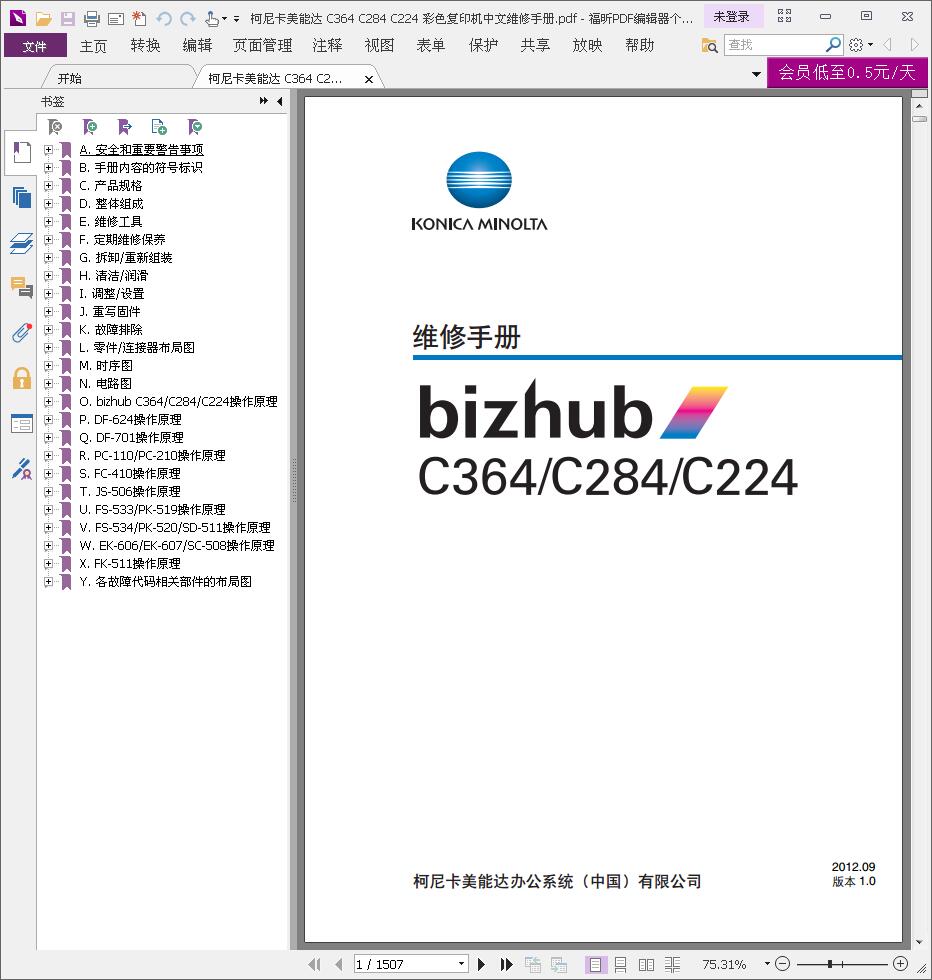Switch to the 主页 ribbon tab

click(x=94, y=46)
